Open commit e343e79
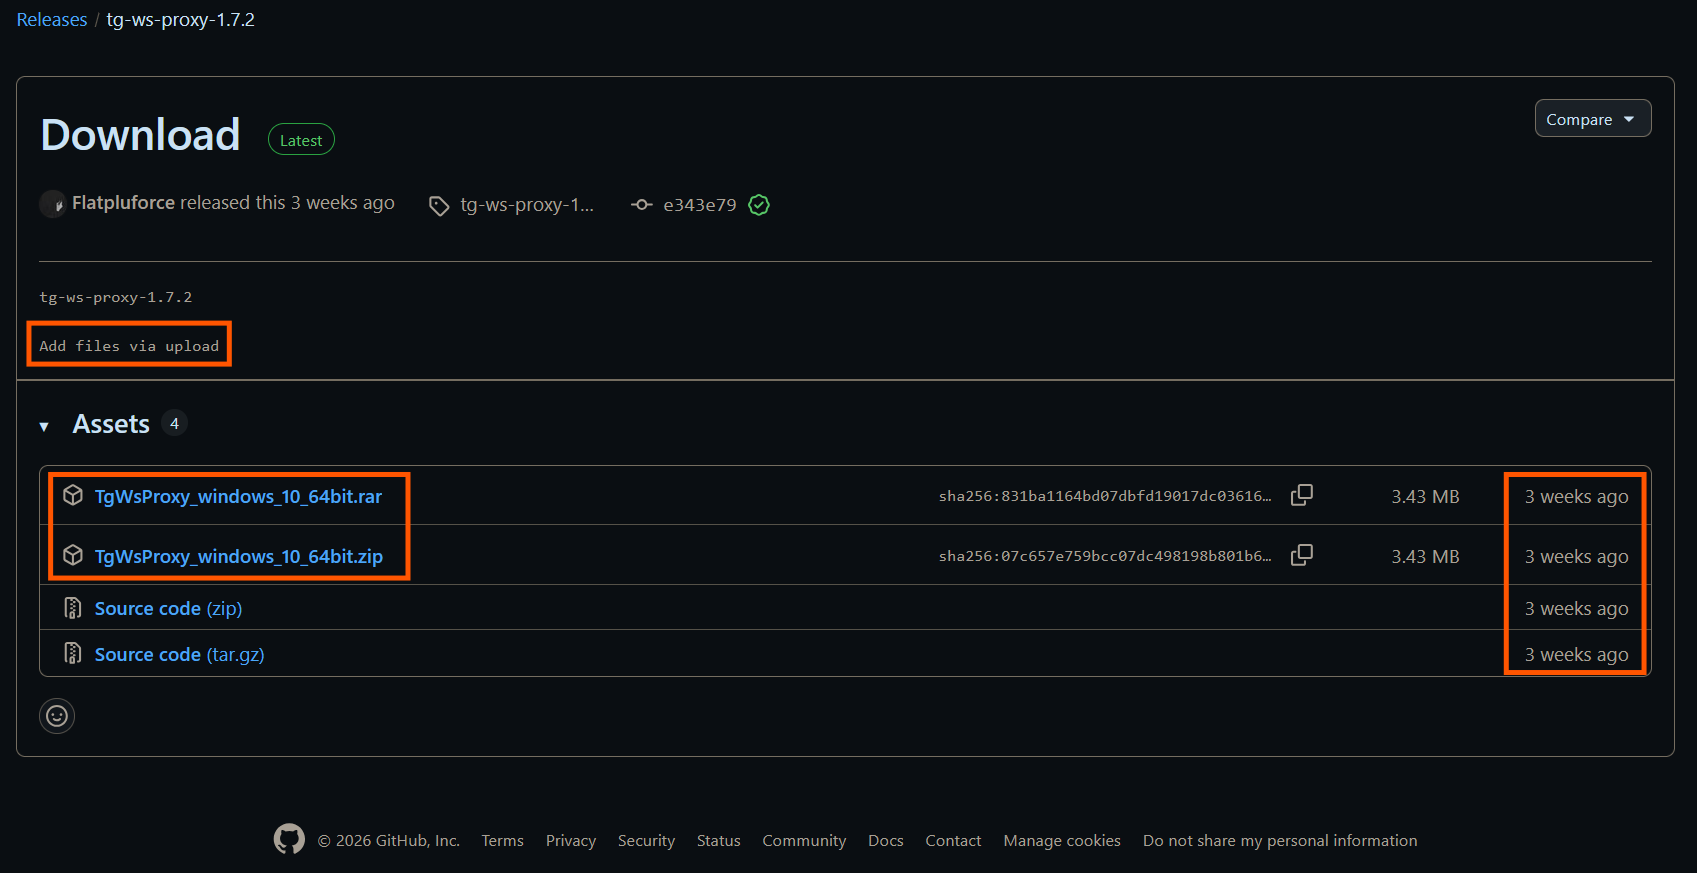This screenshot has width=1697, height=873. click(x=699, y=205)
